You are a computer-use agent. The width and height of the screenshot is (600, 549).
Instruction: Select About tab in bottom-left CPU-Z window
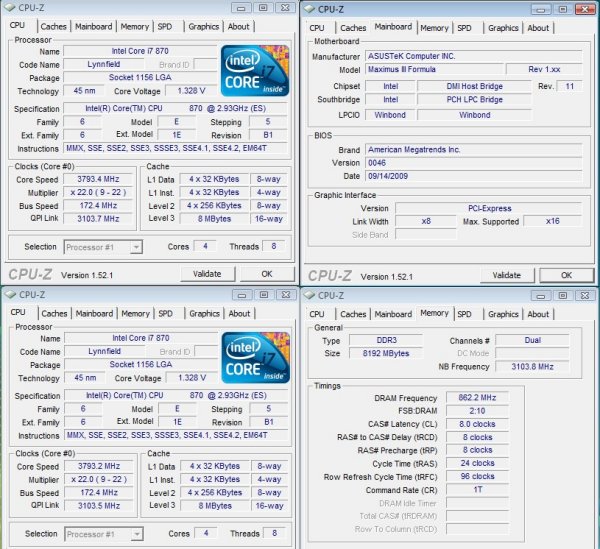pos(239,313)
